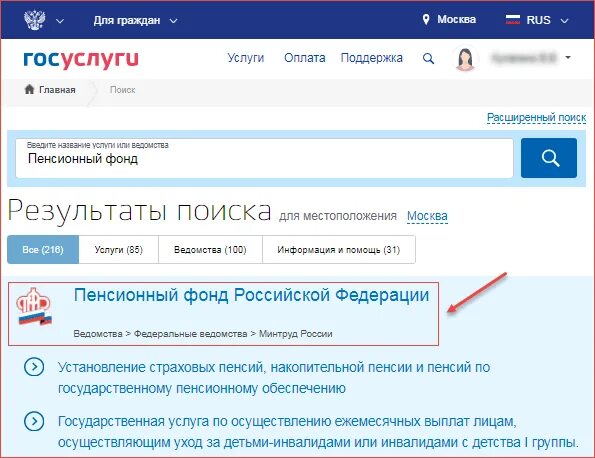This screenshot has width=595, height=458.
Task: Open 'Установление страховых пенсий' service link
Action: (x=274, y=378)
